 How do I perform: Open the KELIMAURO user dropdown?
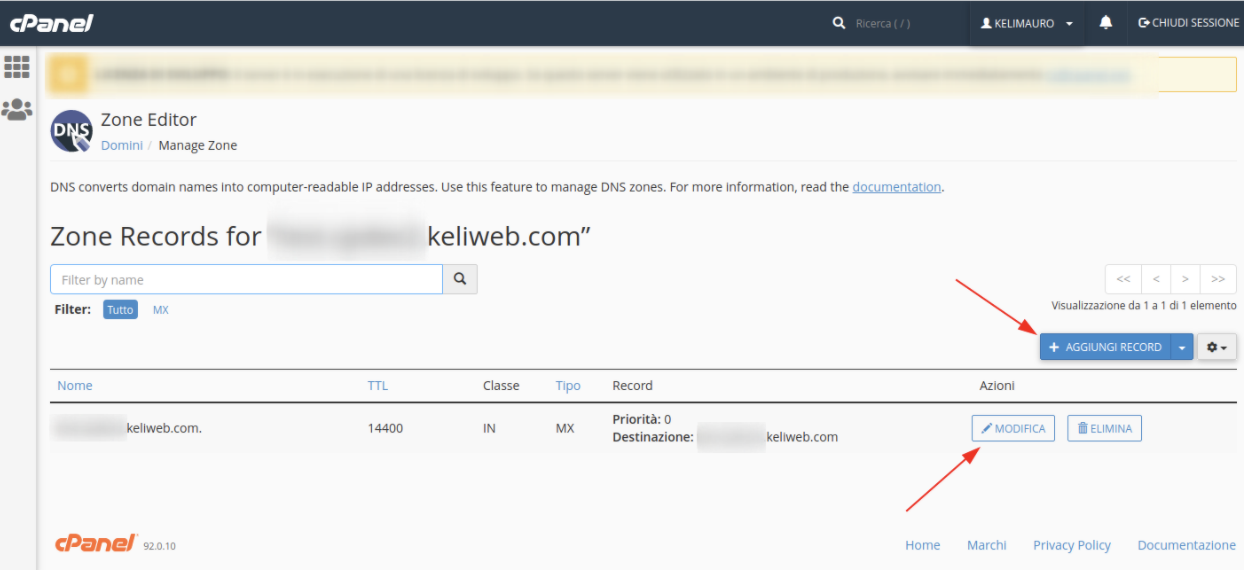[x=1027, y=23]
